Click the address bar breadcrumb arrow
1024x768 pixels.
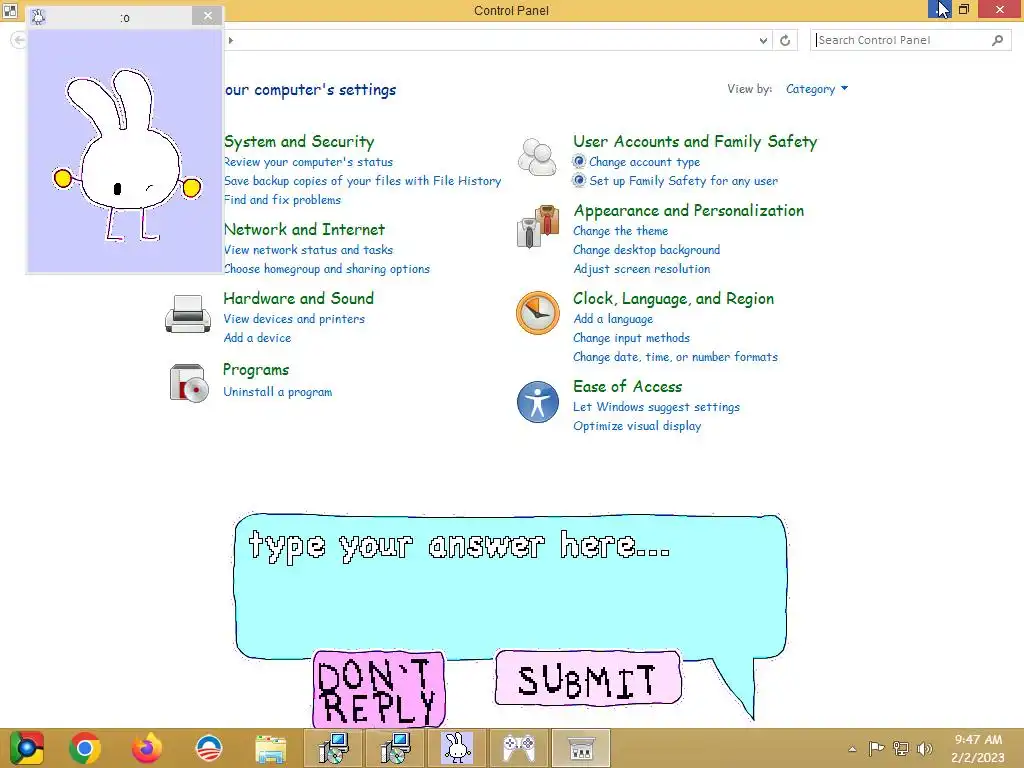point(231,40)
